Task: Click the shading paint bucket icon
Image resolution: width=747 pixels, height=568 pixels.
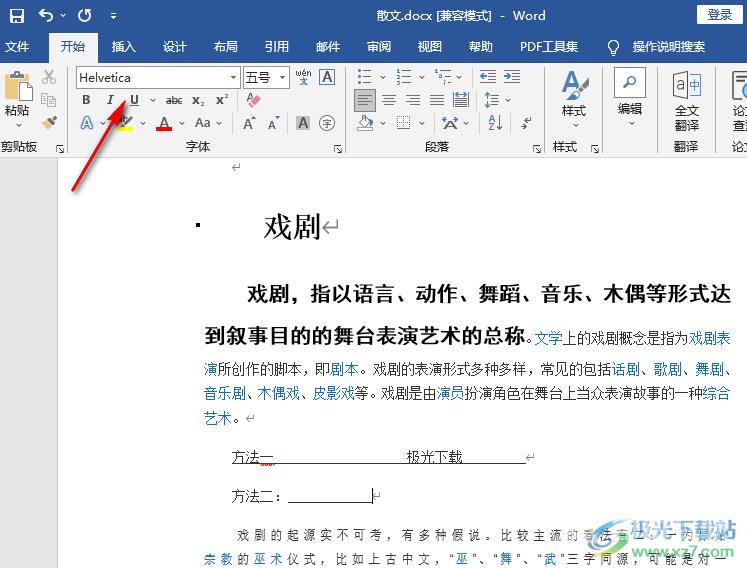Action: tap(365, 123)
